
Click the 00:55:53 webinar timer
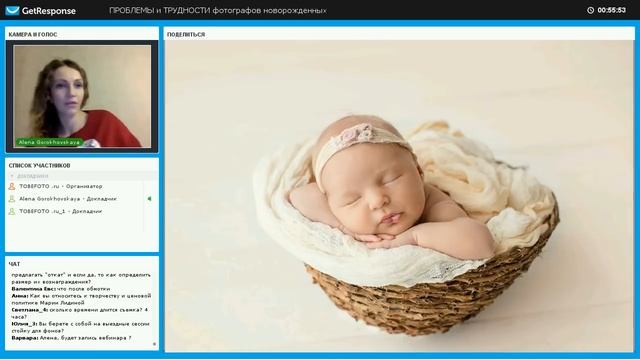click(611, 10)
